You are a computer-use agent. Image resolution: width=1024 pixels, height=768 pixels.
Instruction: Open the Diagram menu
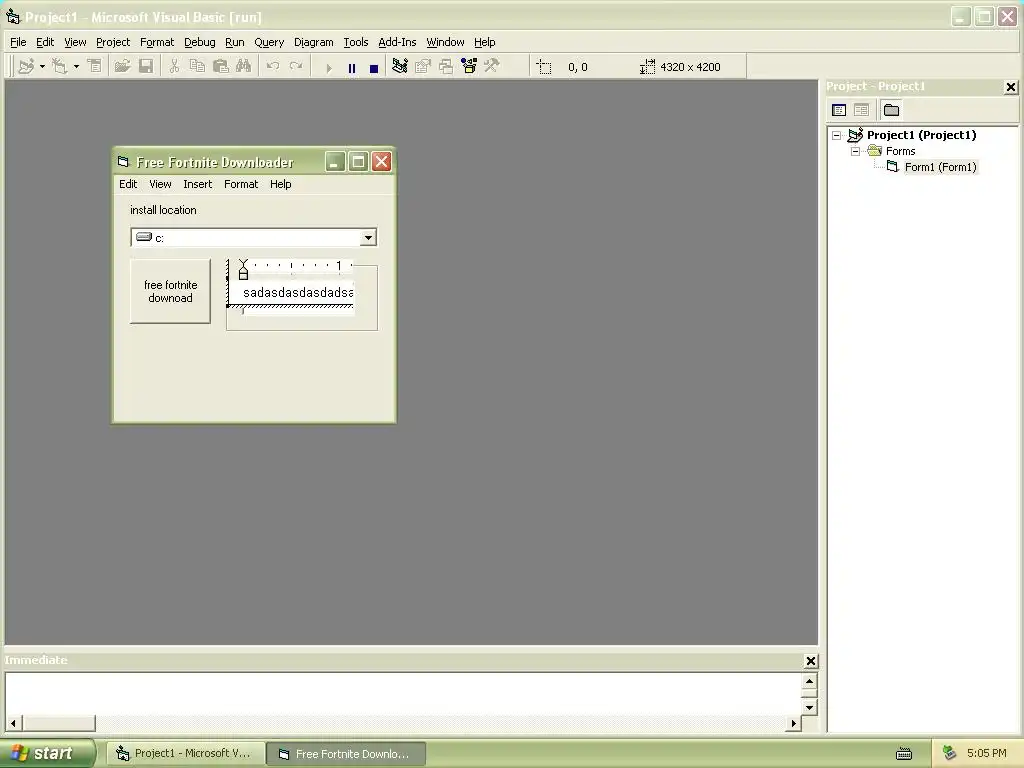pyautogui.click(x=313, y=42)
